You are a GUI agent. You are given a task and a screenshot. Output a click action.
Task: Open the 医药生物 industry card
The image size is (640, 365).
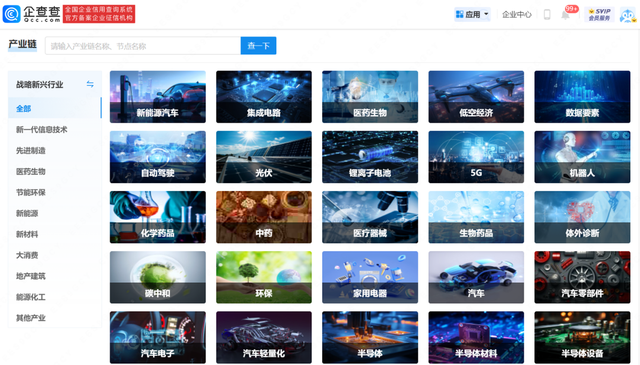pyautogui.click(x=370, y=97)
